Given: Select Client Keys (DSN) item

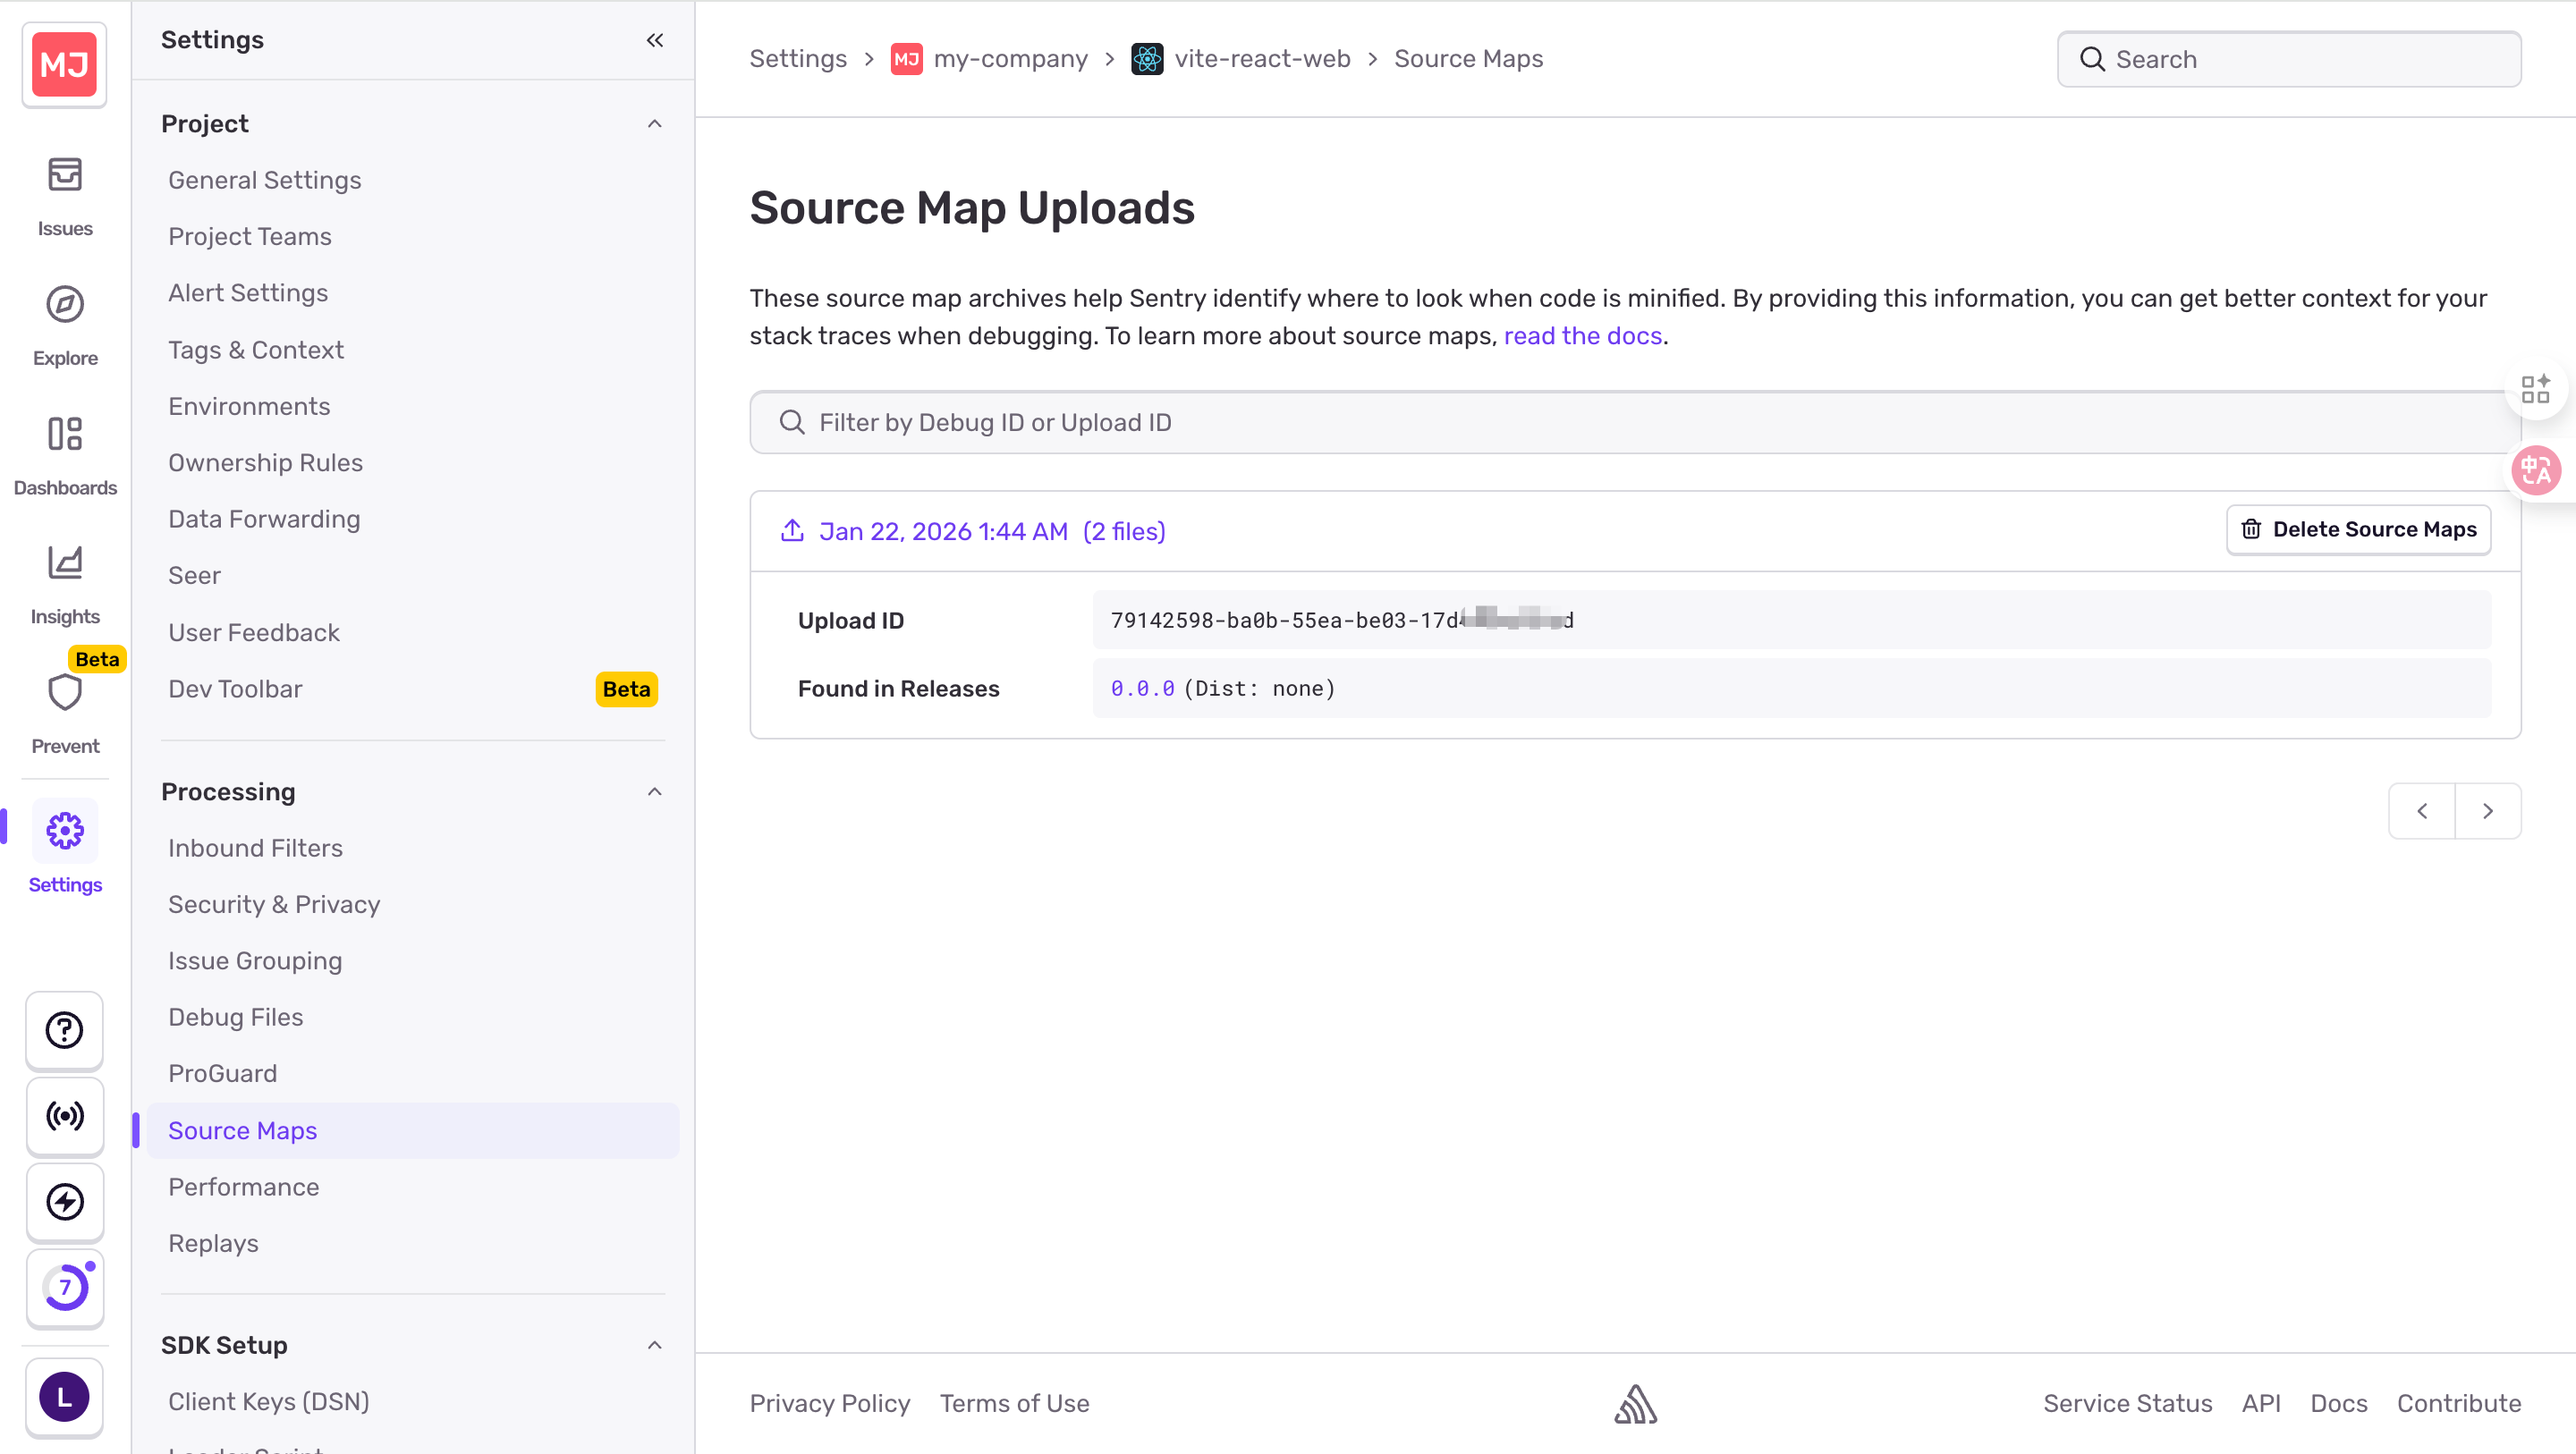Looking at the screenshot, I should pyautogui.click(x=268, y=1402).
